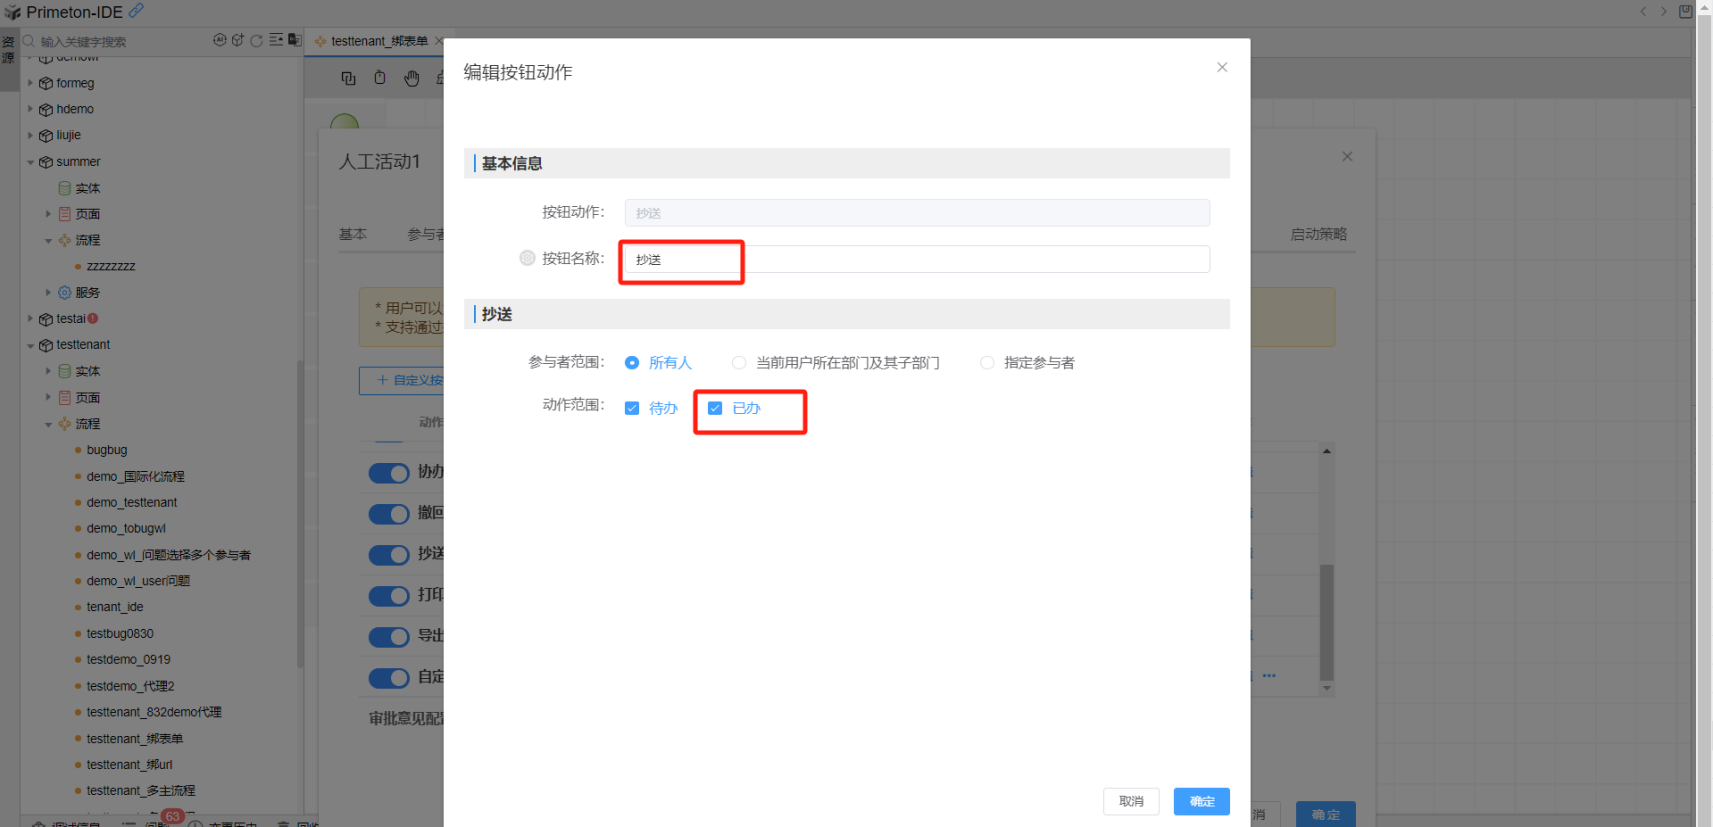Uncheck the 待办 checkbox
1713x827 pixels.
[x=632, y=408]
